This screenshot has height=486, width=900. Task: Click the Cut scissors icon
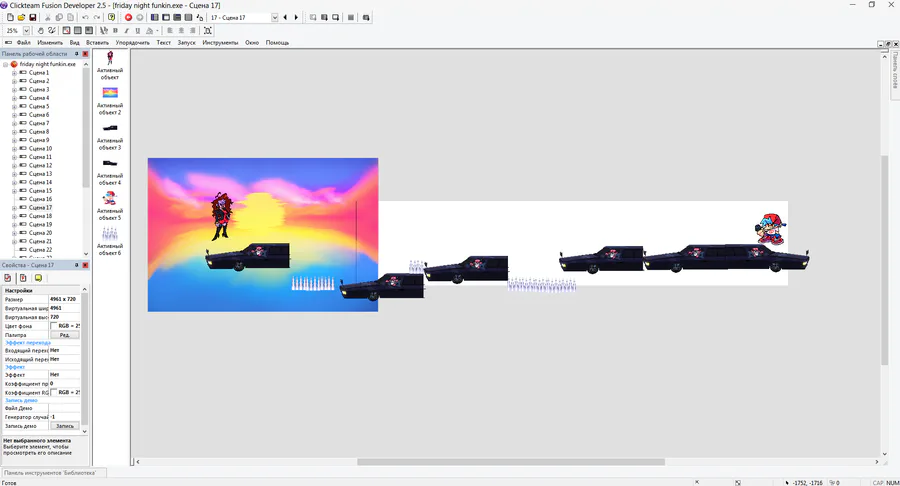click(48, 18)
